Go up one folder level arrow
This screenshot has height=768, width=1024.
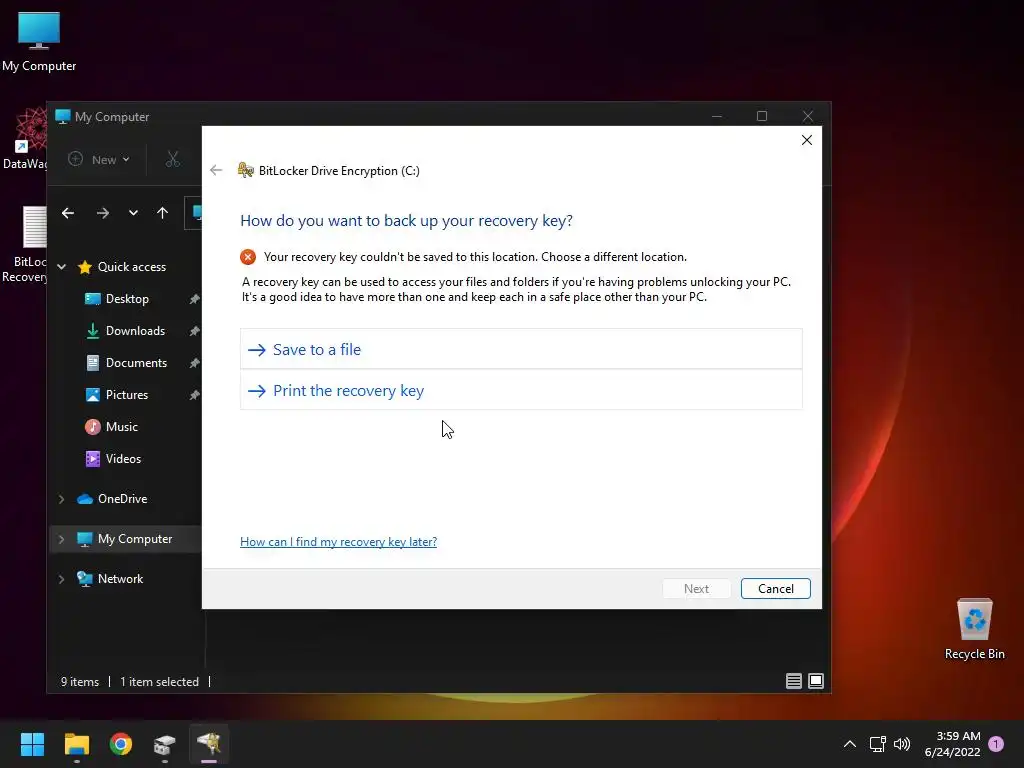tap(163, 213)
